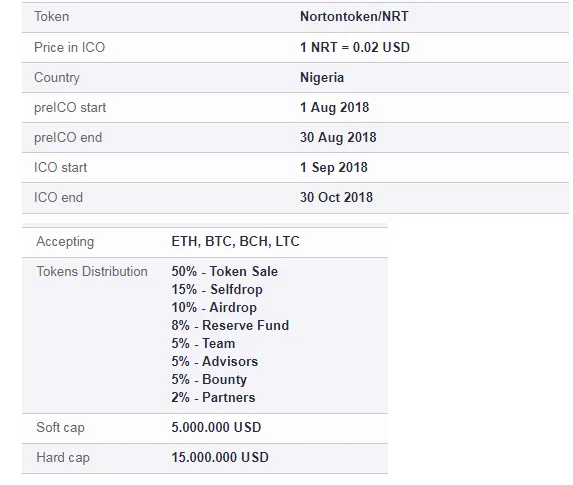Click the 1 NRT = 0.02 USD price
The image size is (573, 485).
coord(355,47)
